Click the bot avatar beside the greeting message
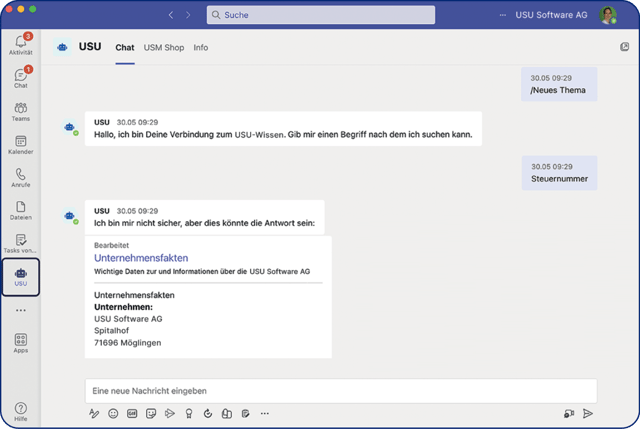 70,127
